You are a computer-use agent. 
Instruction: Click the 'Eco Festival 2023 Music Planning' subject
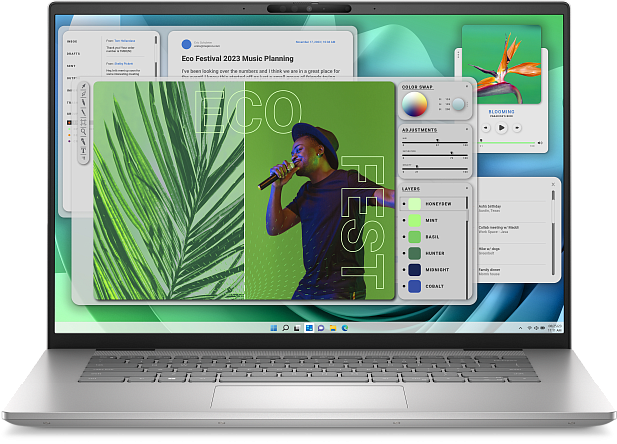click(237, 58)
